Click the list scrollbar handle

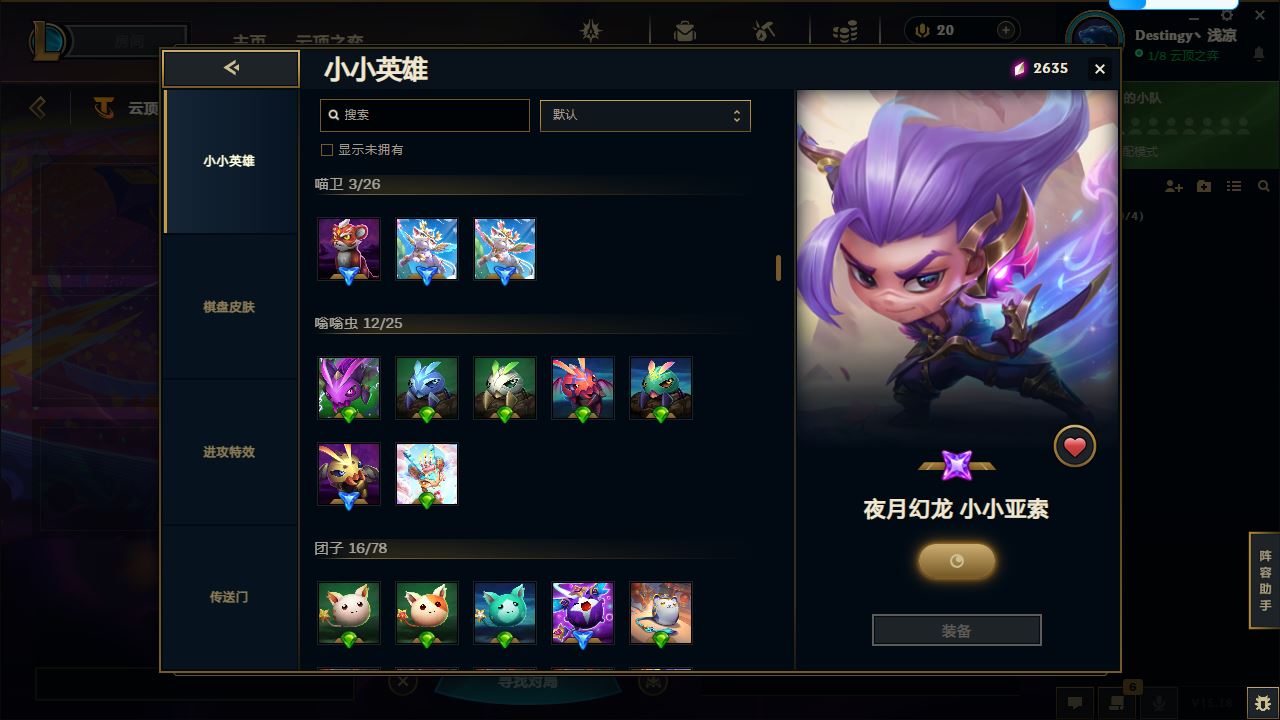[x=778, y=267]
